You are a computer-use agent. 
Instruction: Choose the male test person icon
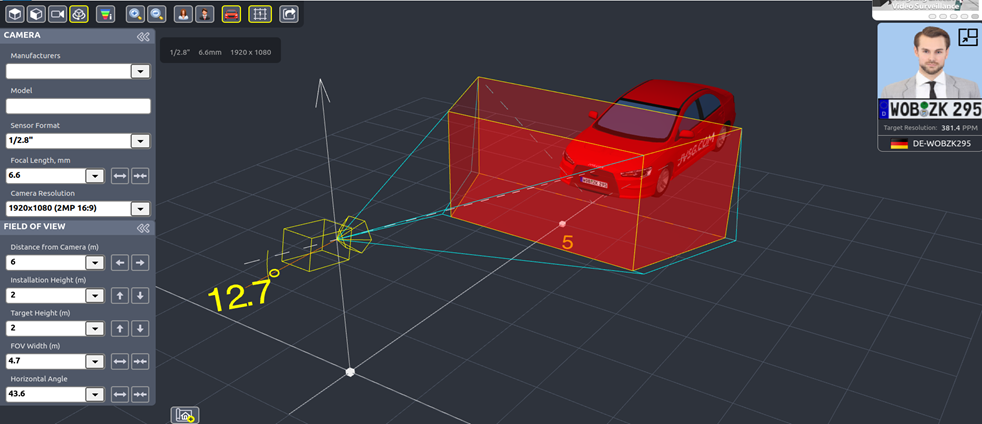tap(205, 14)
